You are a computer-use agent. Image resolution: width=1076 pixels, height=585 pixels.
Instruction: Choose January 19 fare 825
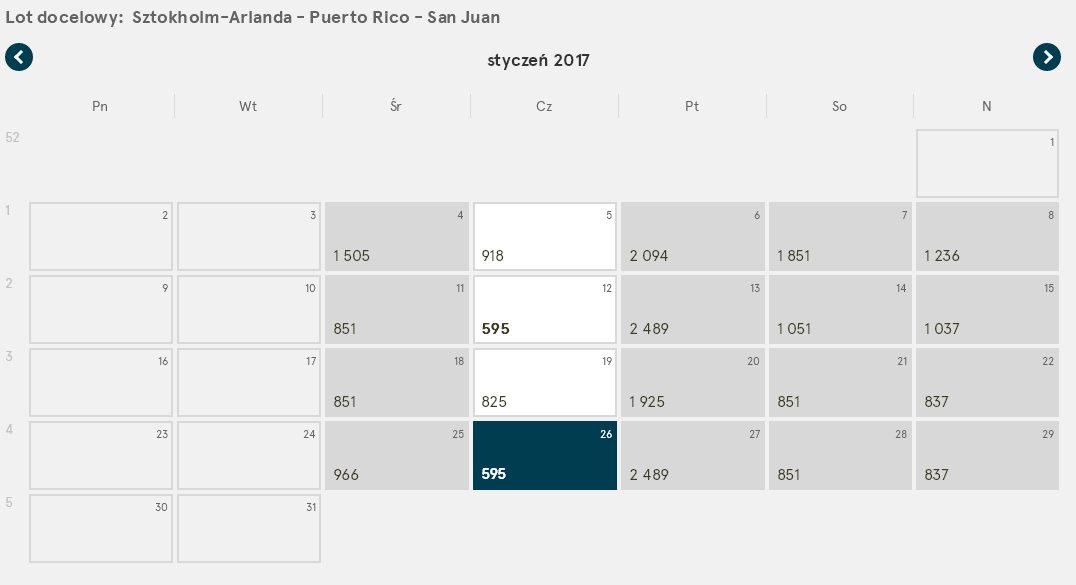pos(545,382)
